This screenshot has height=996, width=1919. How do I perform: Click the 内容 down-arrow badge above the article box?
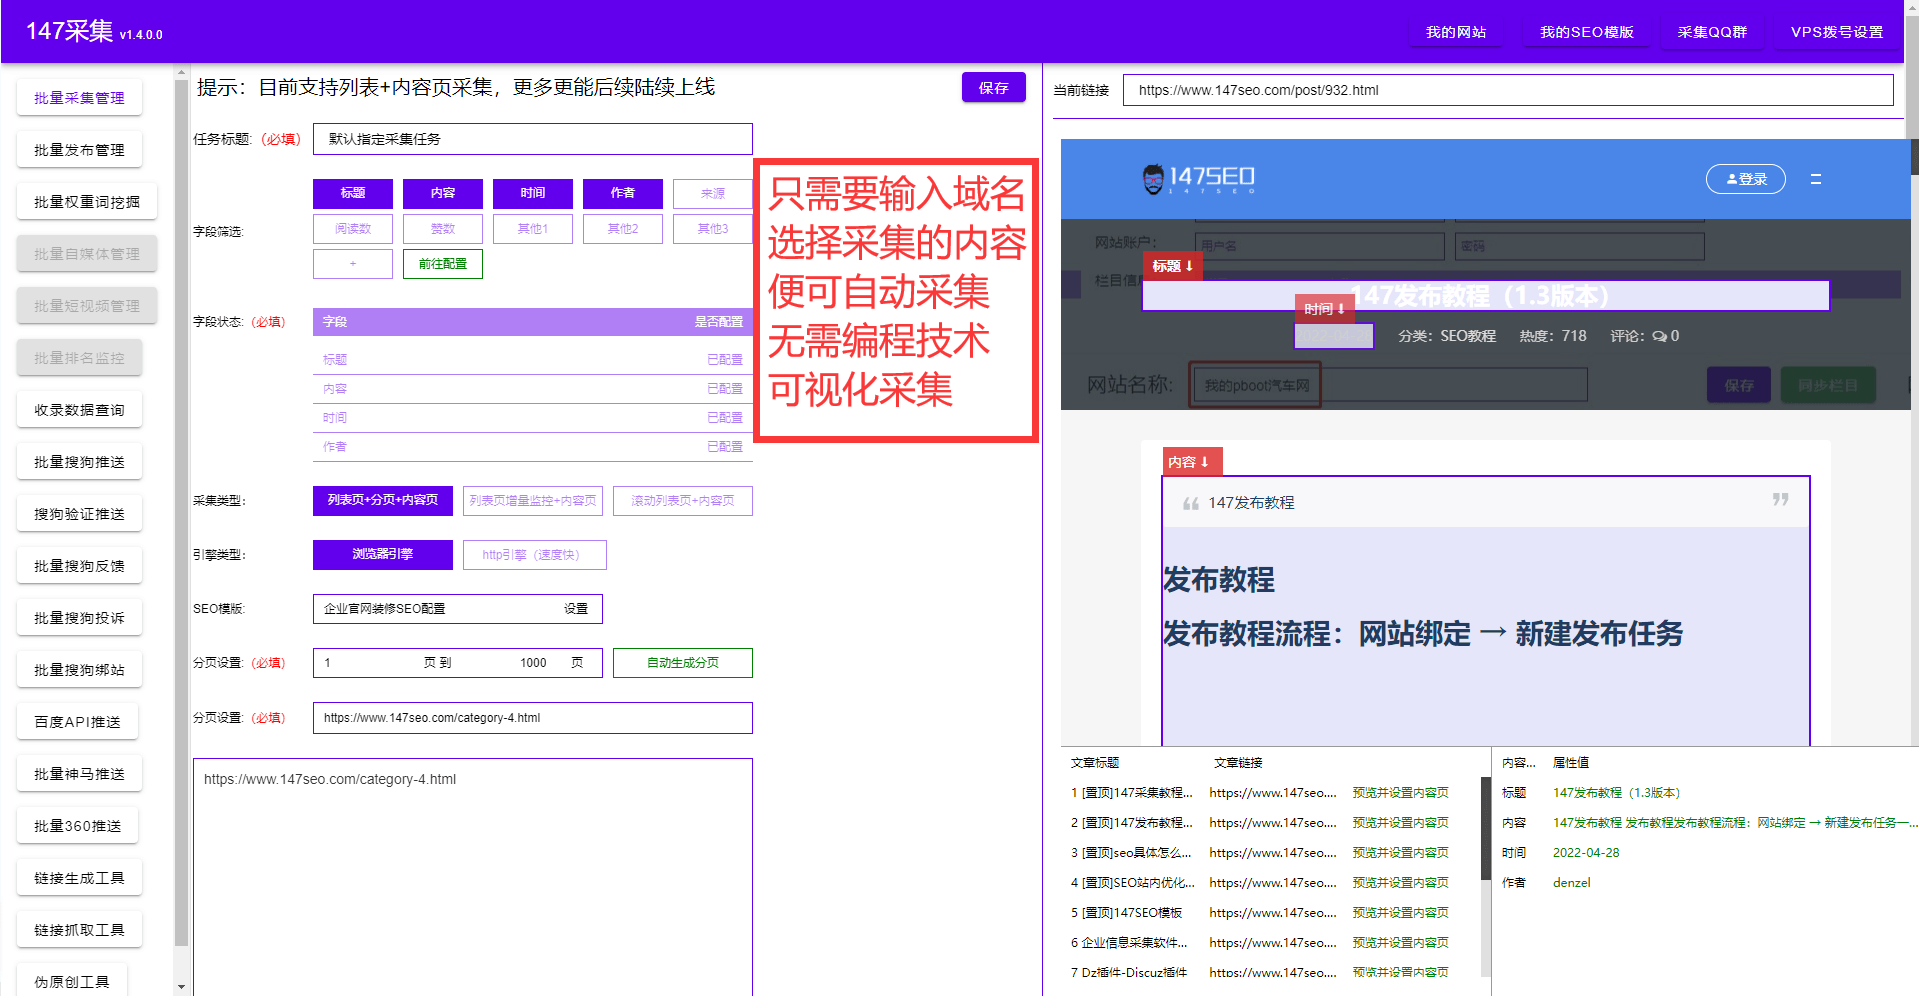[x=1191, y=461]
